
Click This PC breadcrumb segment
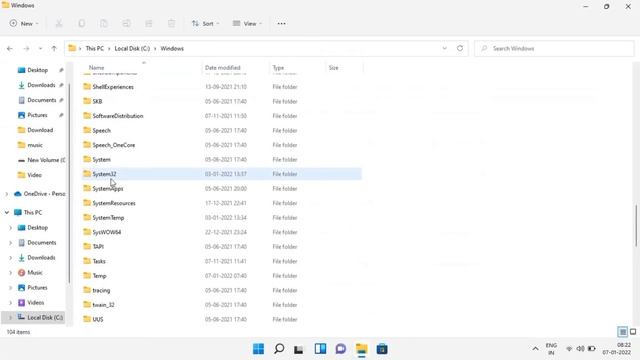[95, 49]
